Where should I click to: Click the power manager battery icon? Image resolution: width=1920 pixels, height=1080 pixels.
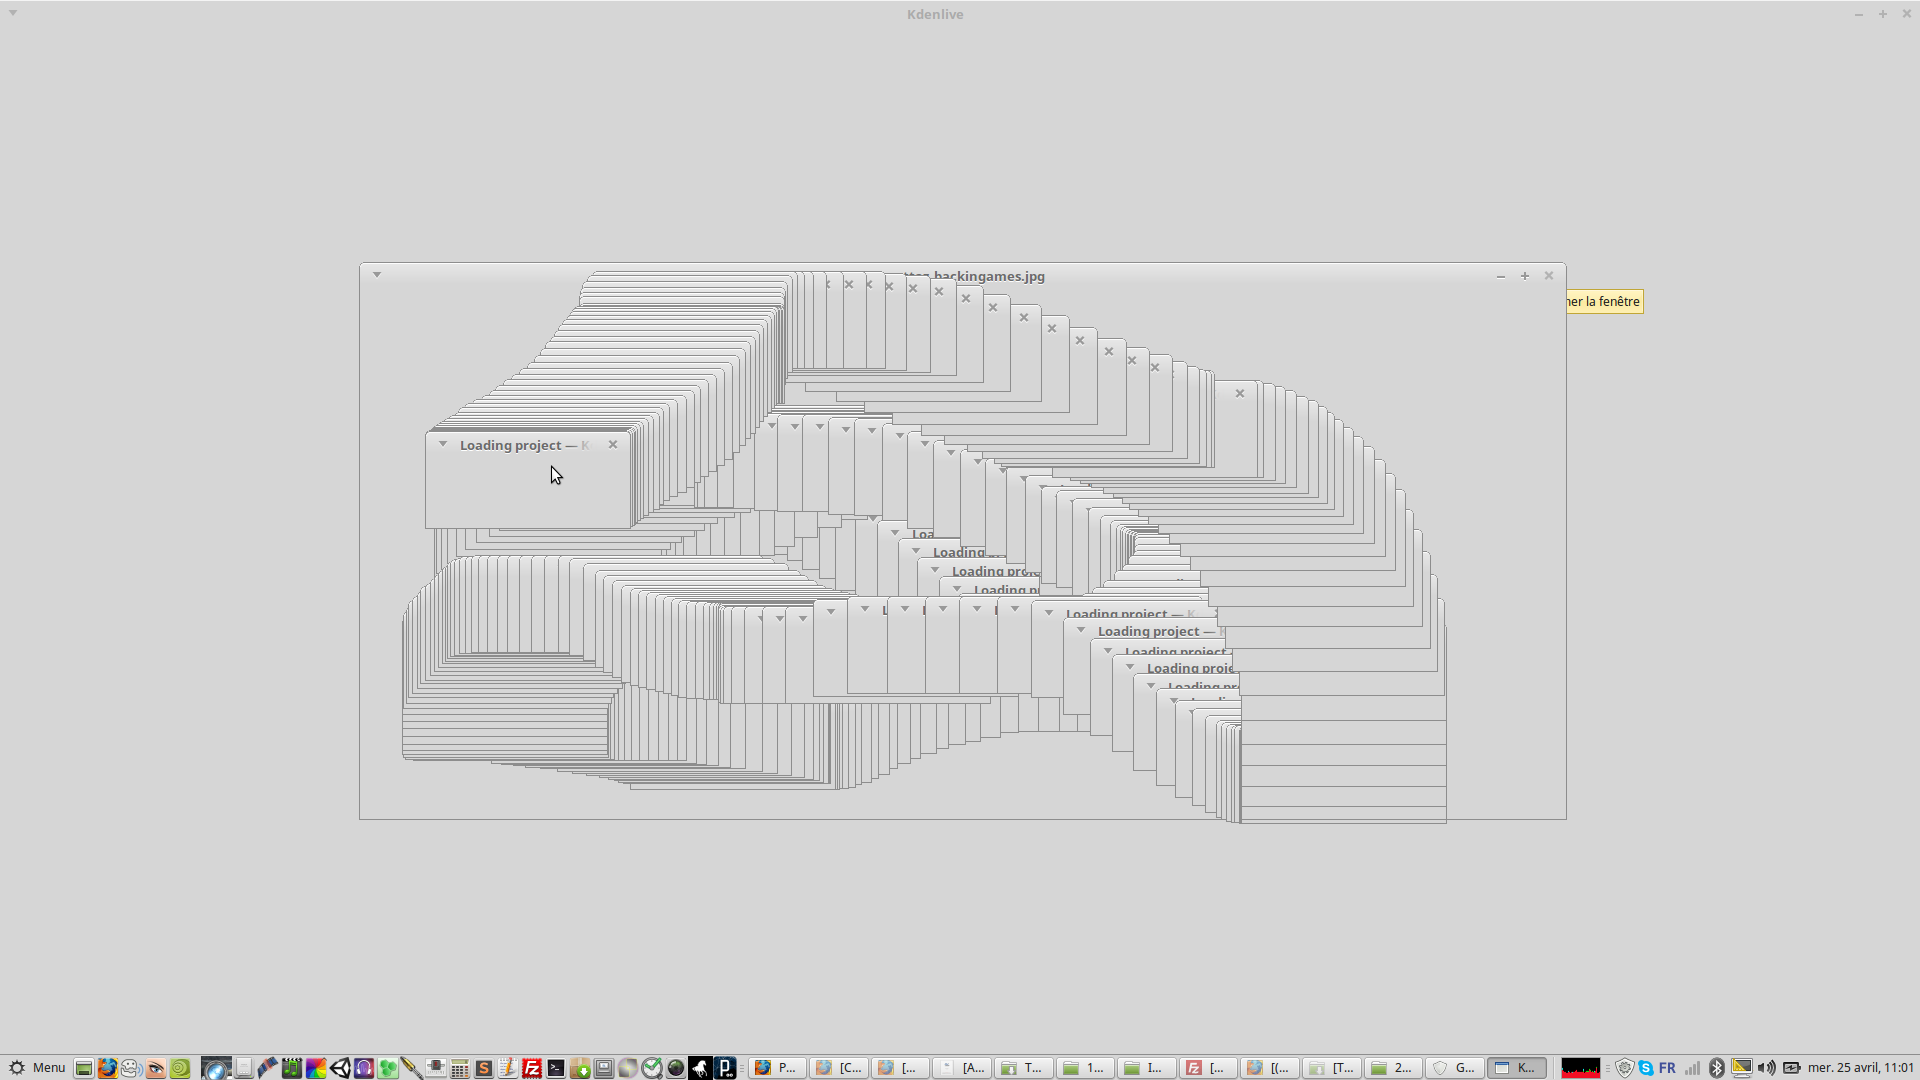coord(1792,1068)
